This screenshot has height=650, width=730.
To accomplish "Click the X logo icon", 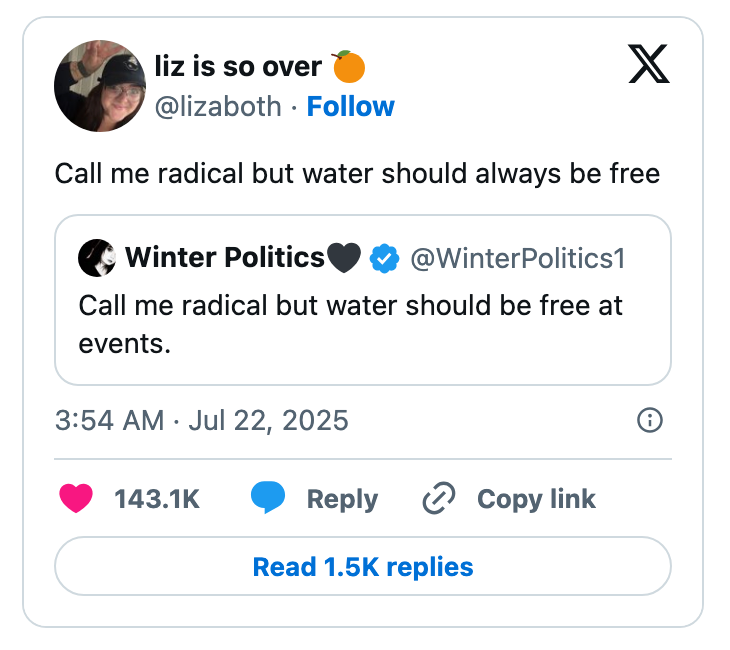I will (x=649, y=64).
